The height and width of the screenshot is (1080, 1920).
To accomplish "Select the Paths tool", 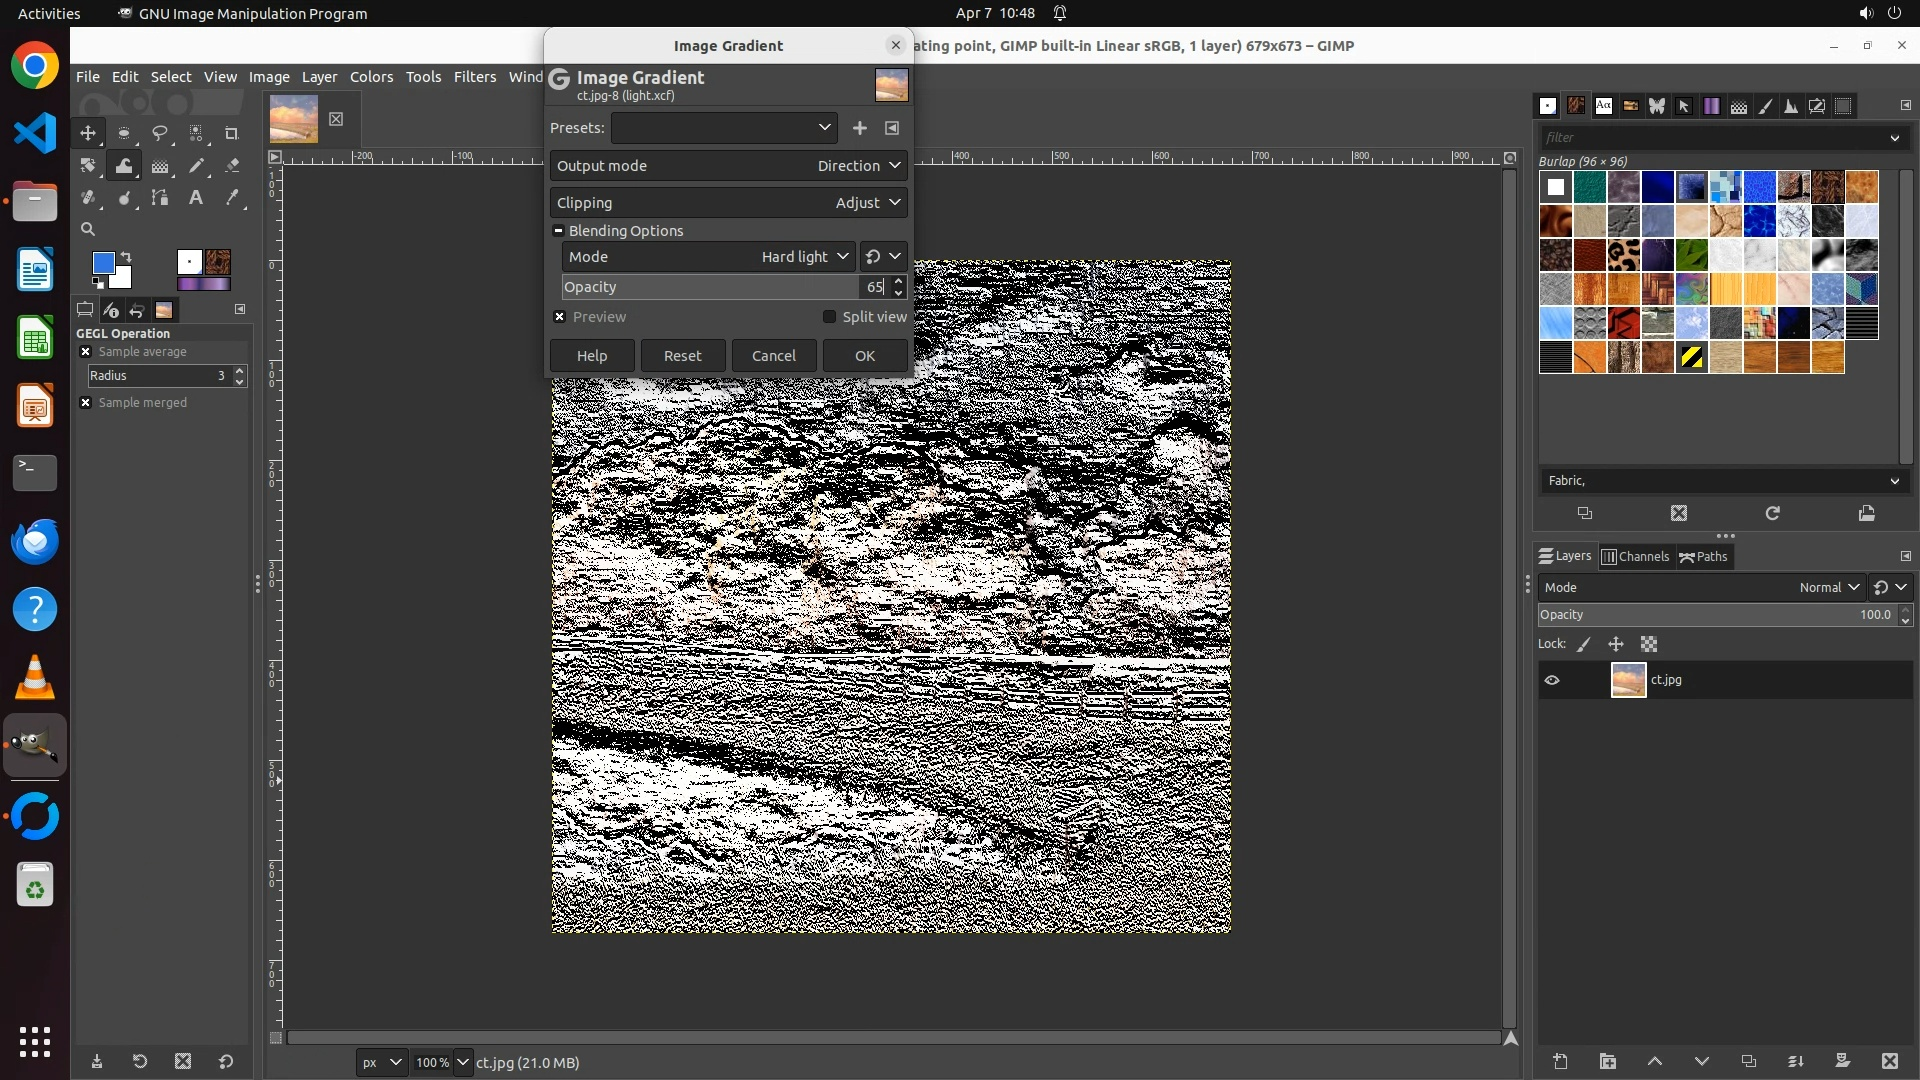I will (x=160, y=198).
